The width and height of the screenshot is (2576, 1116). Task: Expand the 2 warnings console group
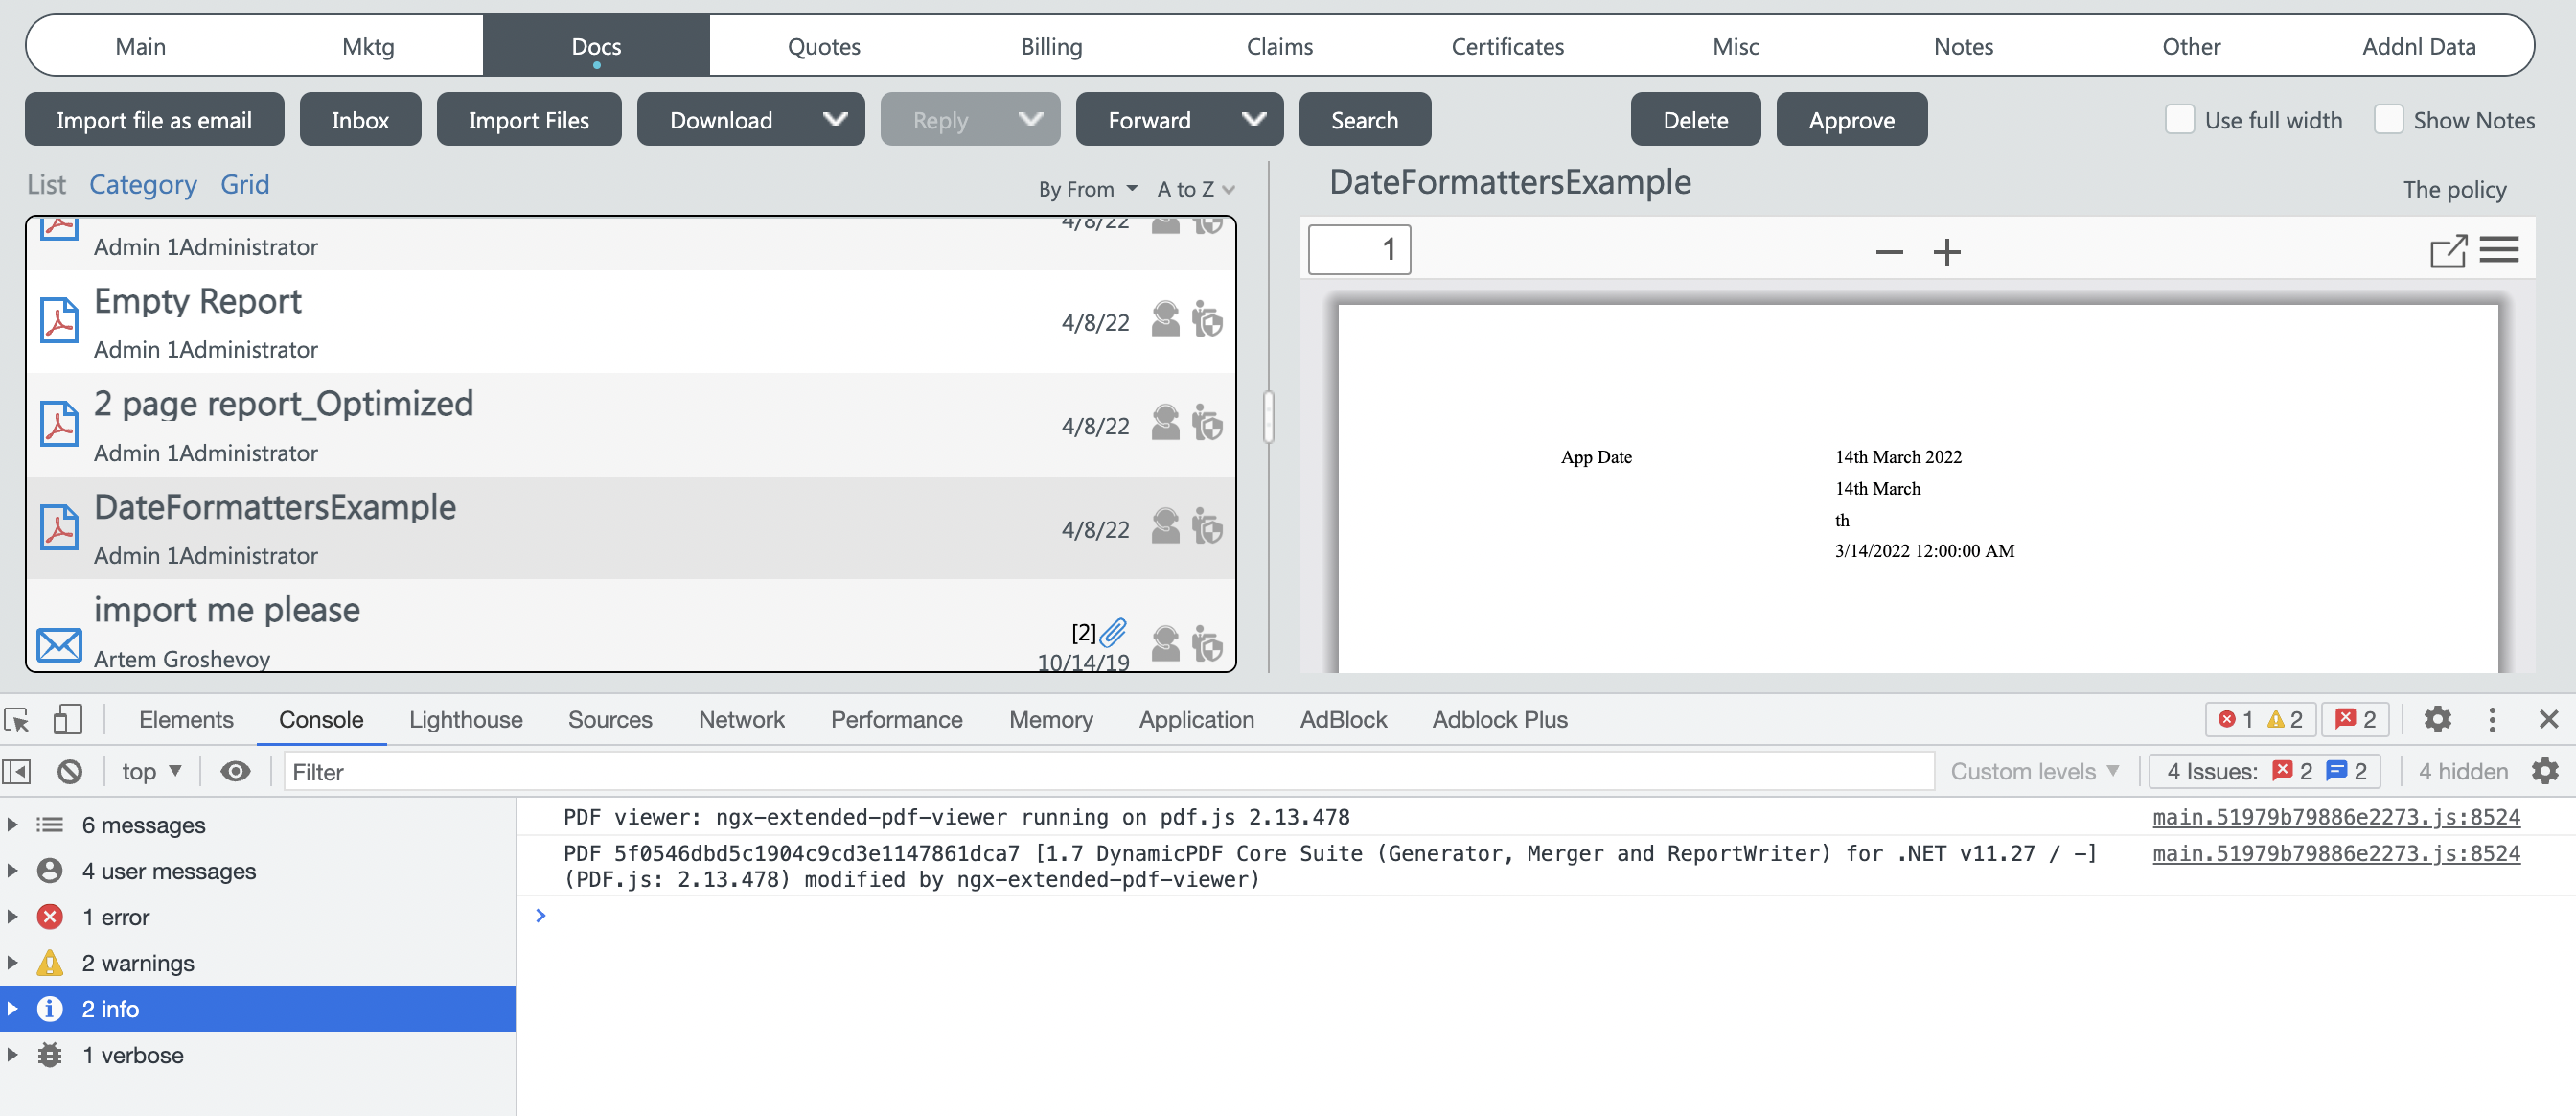(12, 962)
